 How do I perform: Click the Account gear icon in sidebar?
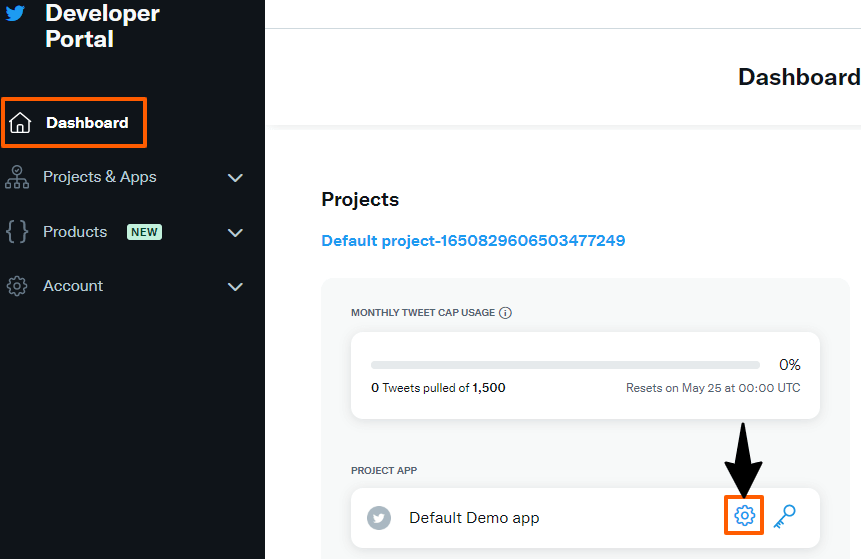pyautogui.click(x=17, y=286)
